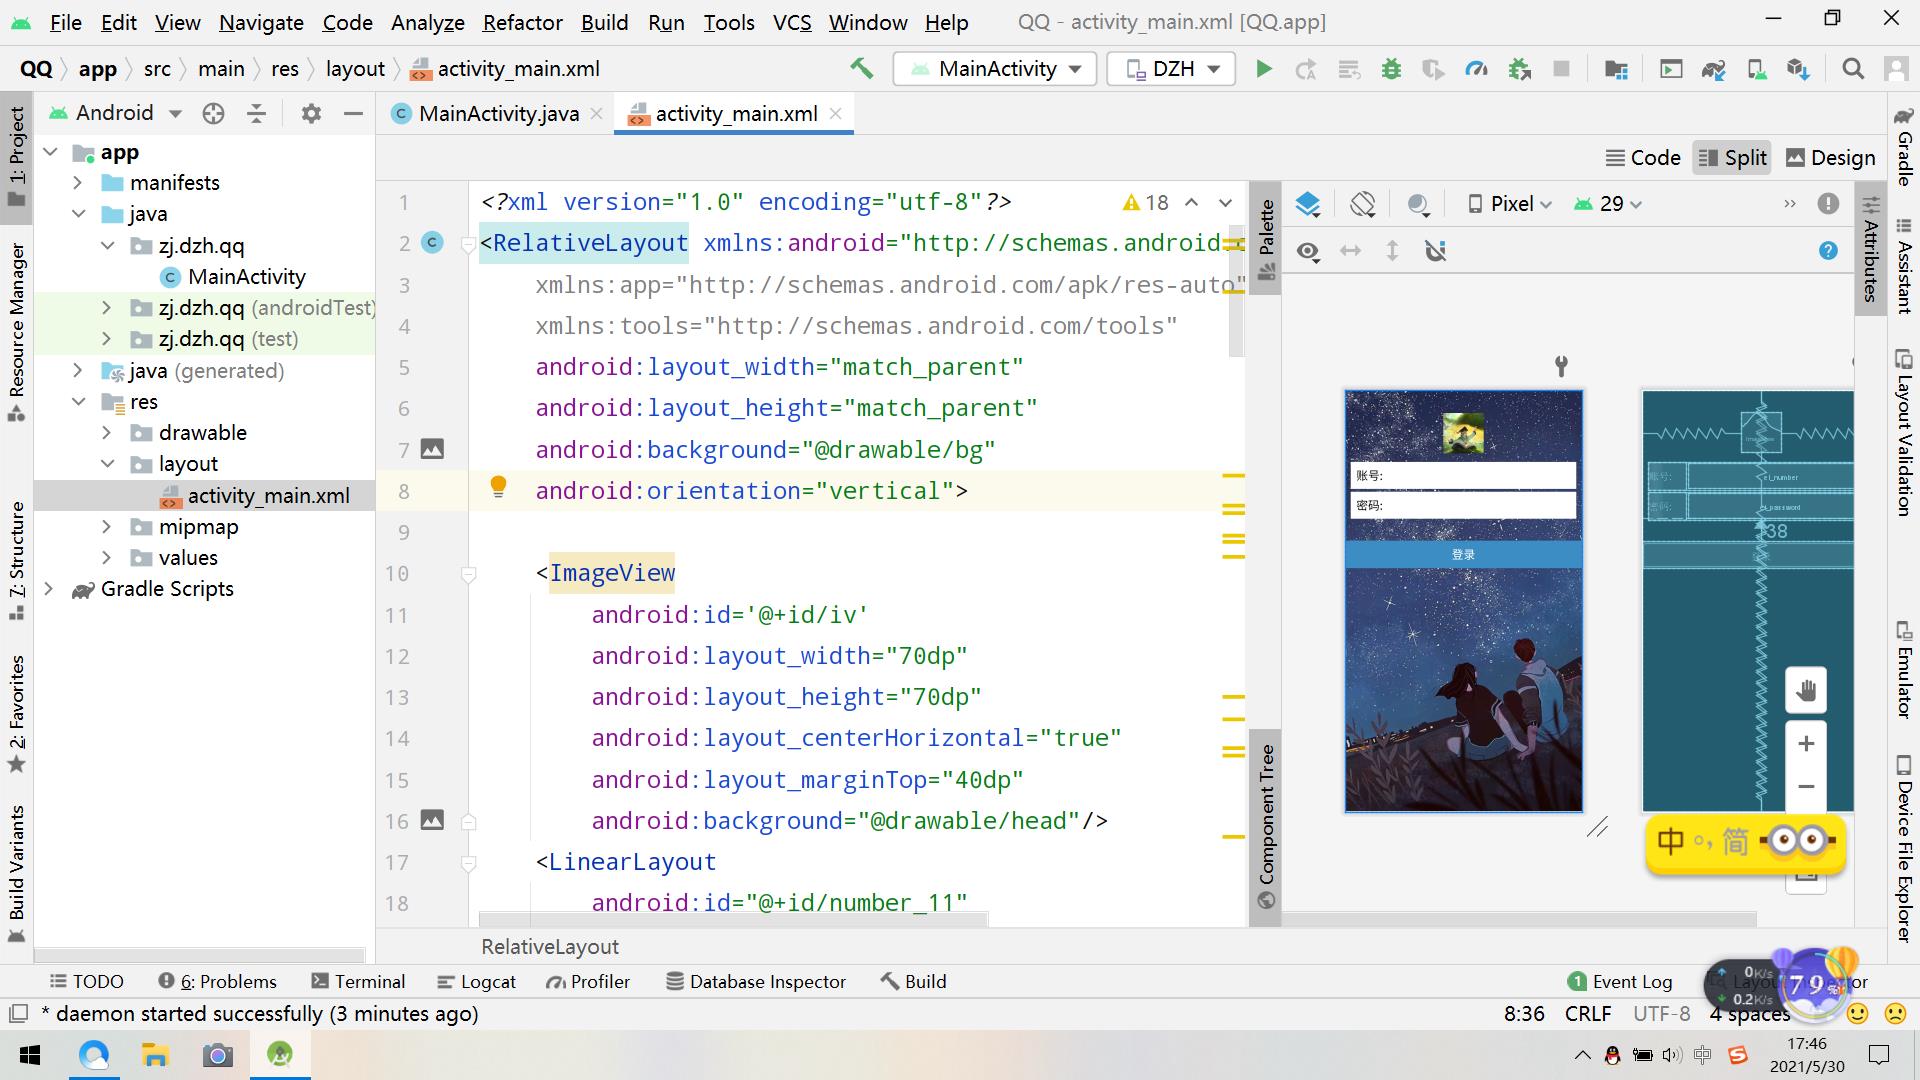Open the Refactor menu
Screen dimensions: 1920x1080
pos(522,22)
